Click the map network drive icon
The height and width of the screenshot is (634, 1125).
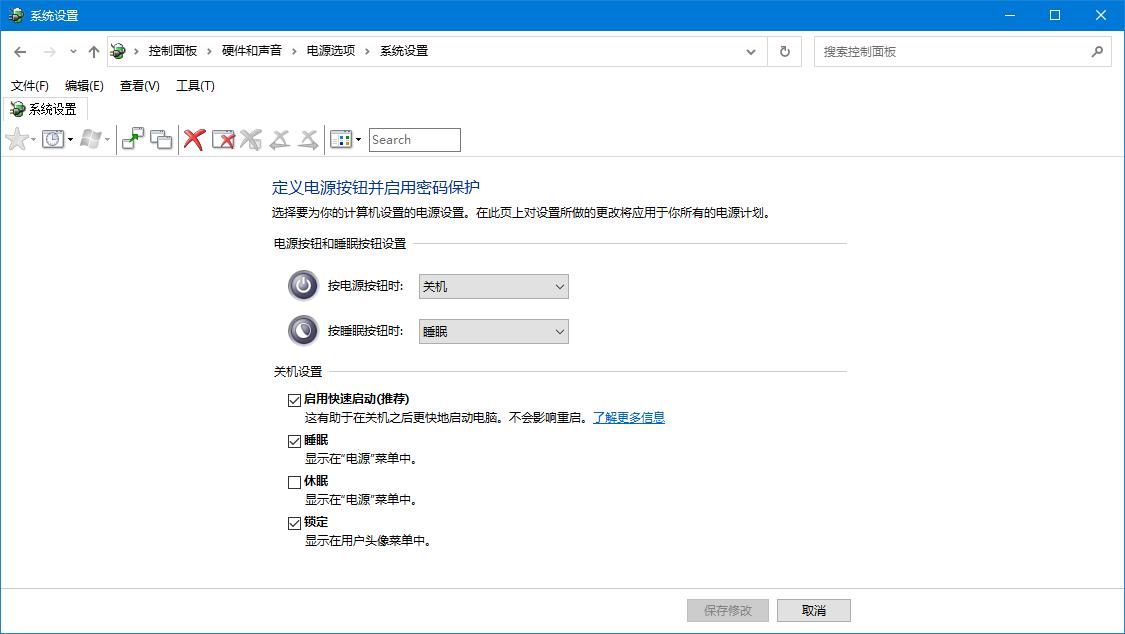132,139
